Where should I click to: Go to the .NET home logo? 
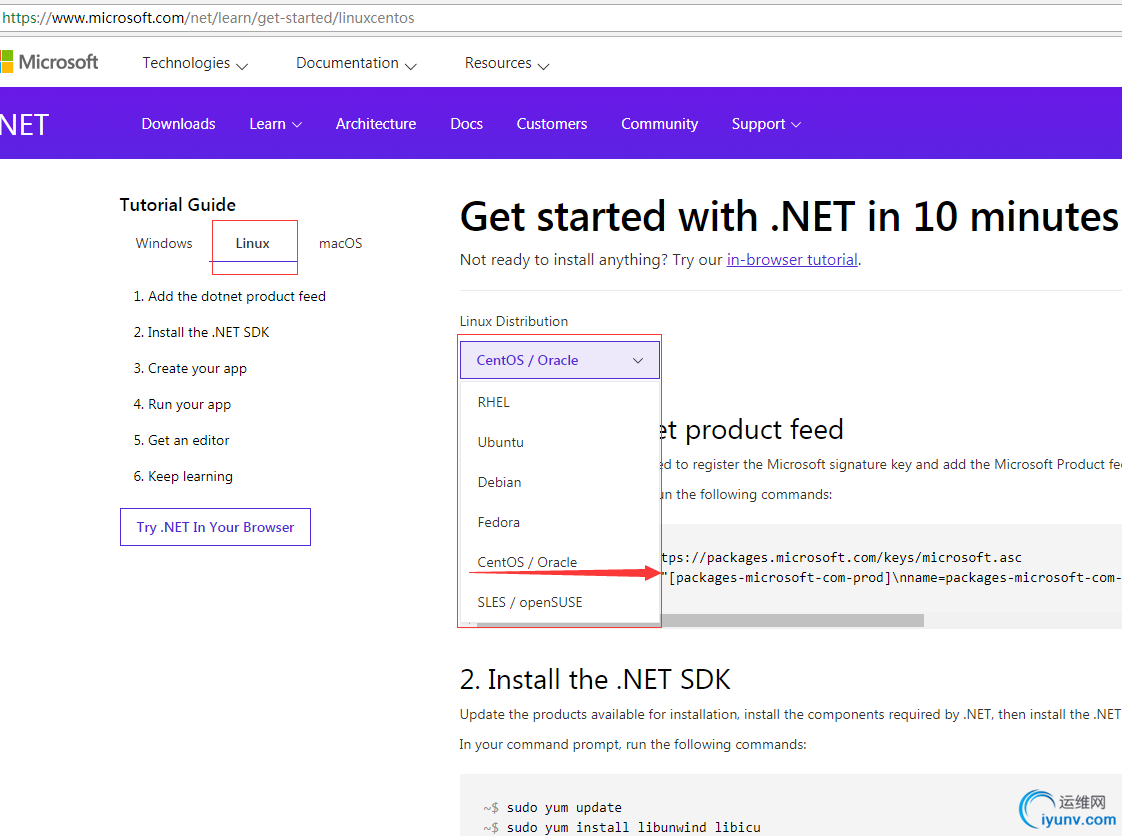24,125
